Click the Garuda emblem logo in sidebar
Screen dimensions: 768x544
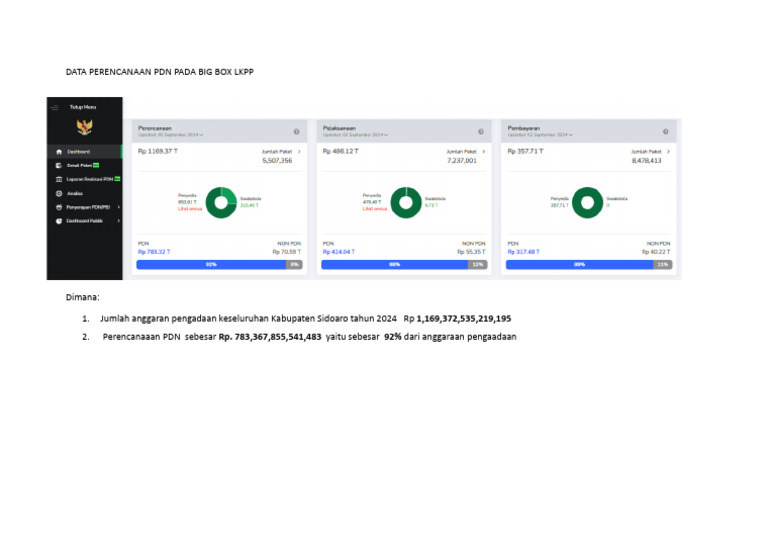click(85, 127)
